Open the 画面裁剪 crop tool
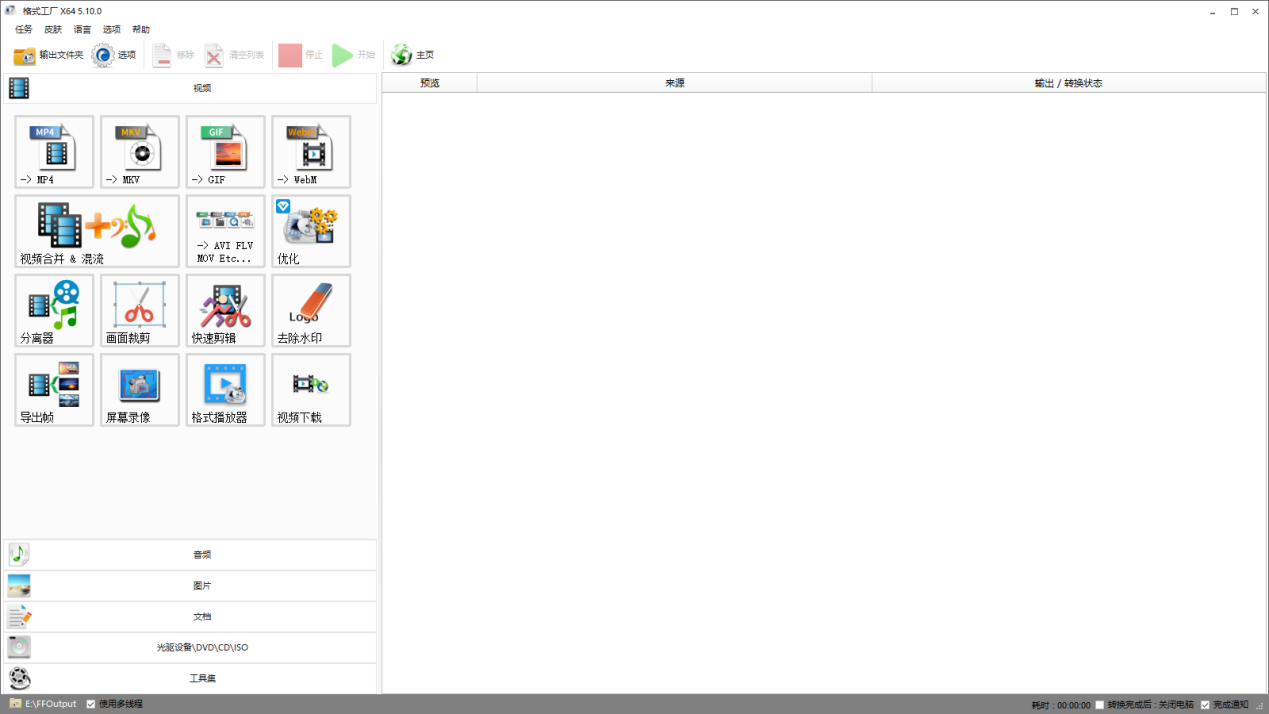Viewport: 1269px width, 714px height. (140, 311)
